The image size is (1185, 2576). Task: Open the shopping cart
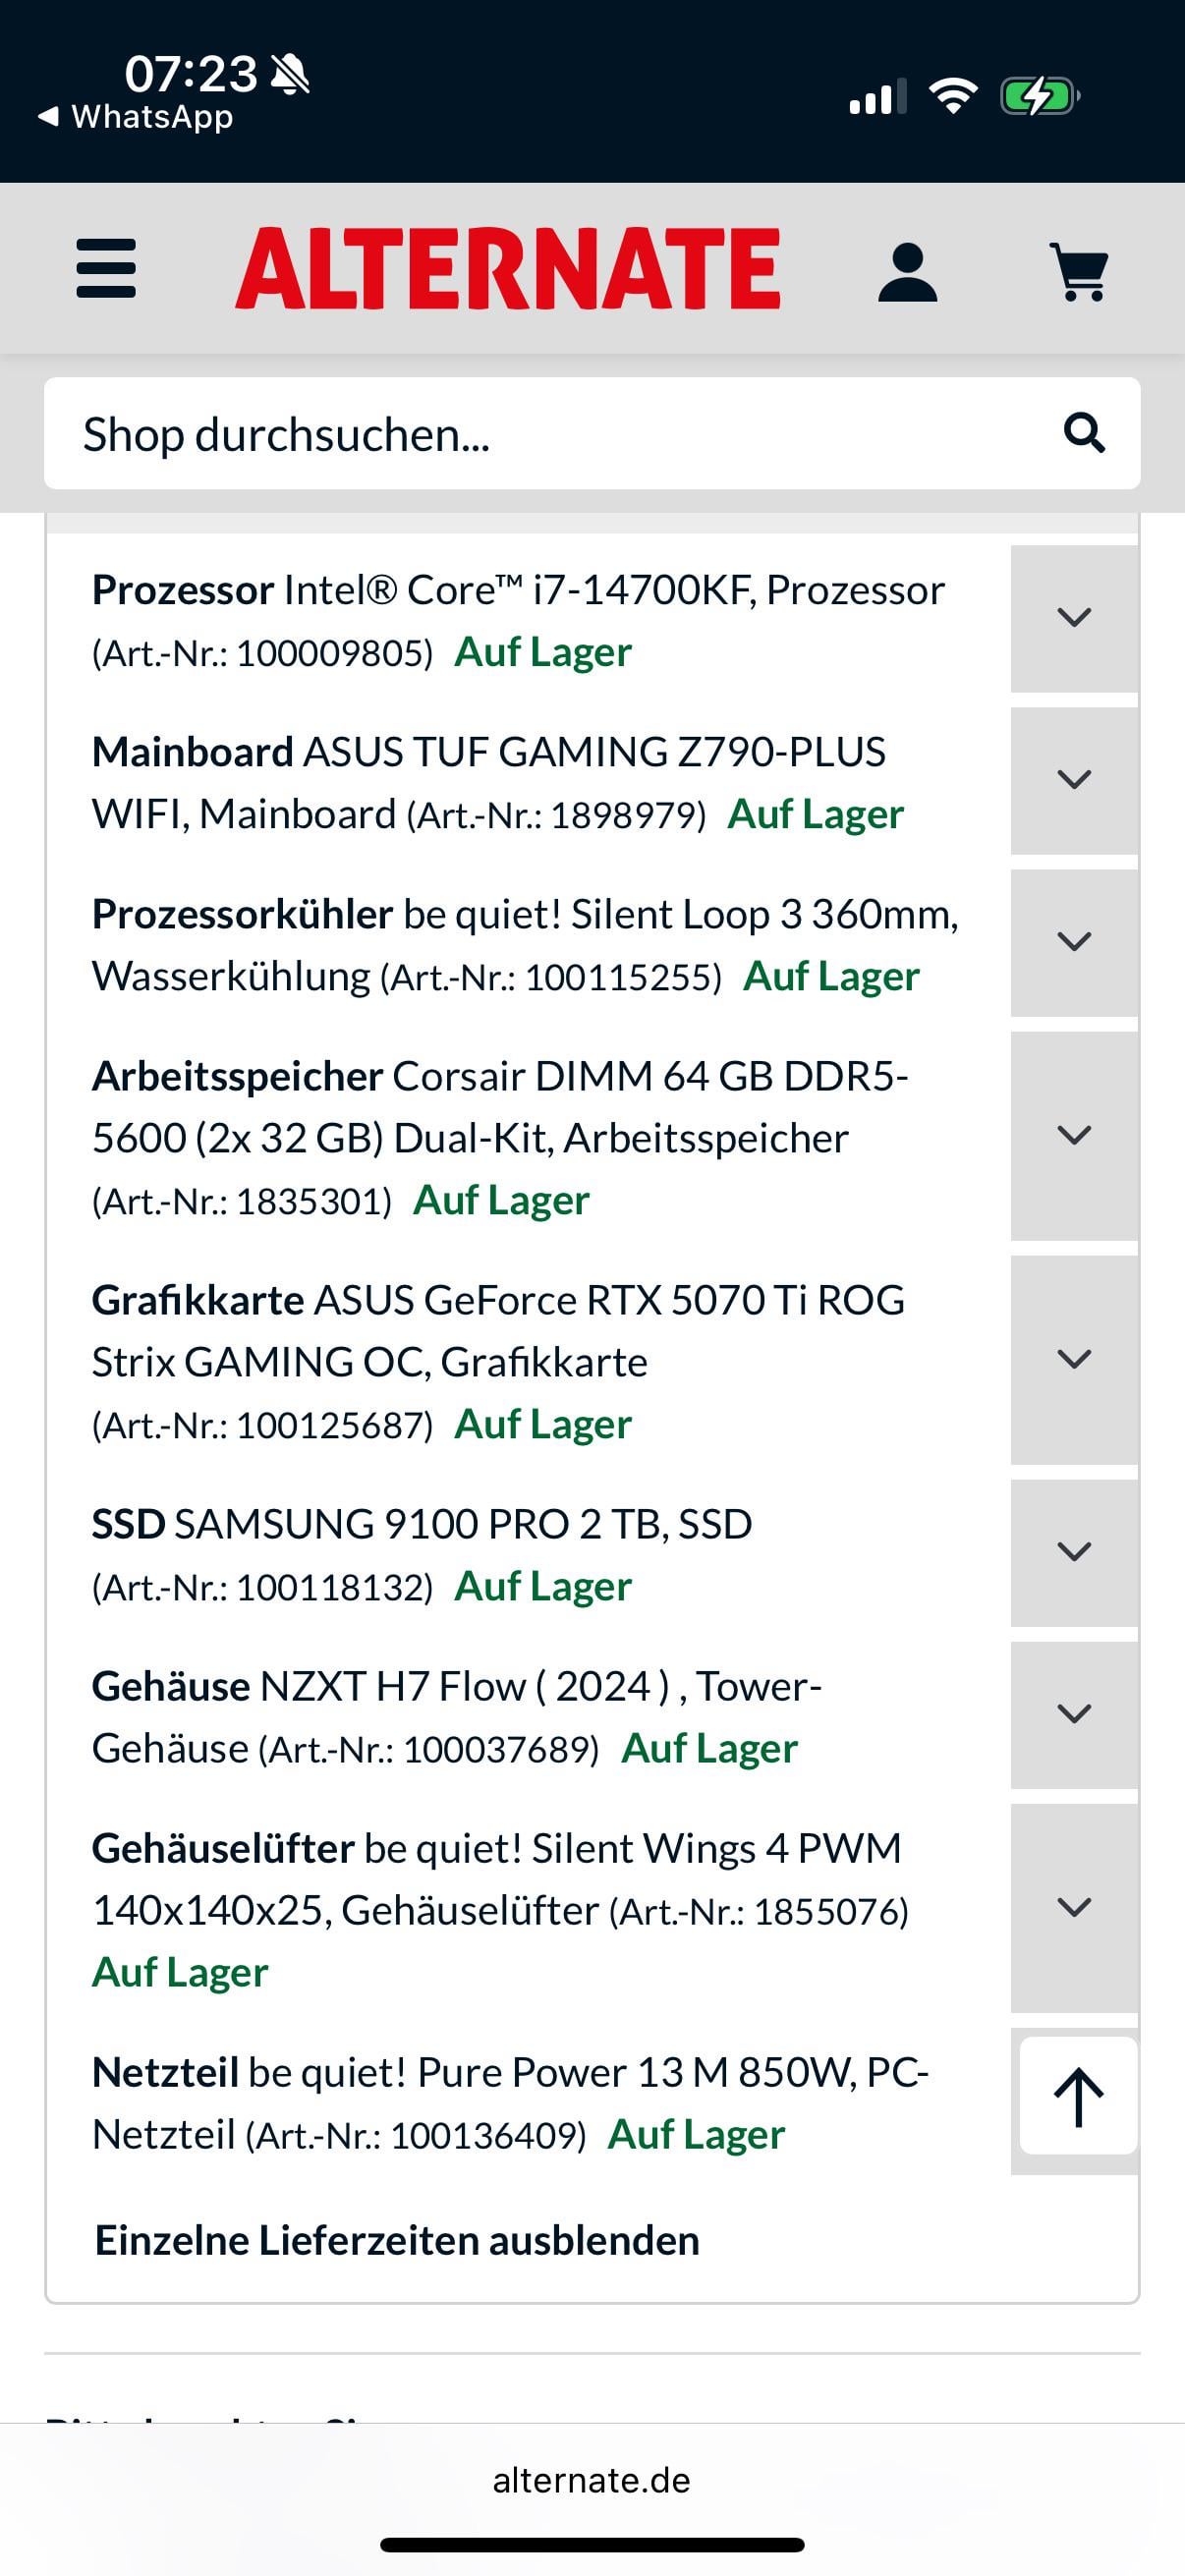coord(1079,272)
